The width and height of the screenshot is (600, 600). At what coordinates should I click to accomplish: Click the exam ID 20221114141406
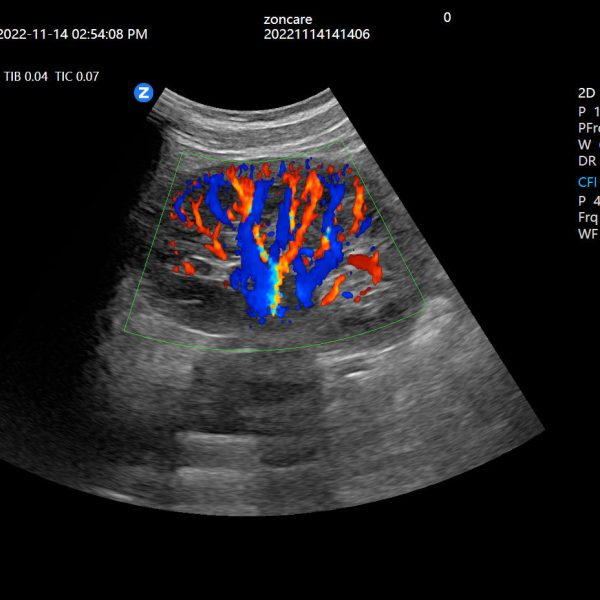[x=317, y=34]
